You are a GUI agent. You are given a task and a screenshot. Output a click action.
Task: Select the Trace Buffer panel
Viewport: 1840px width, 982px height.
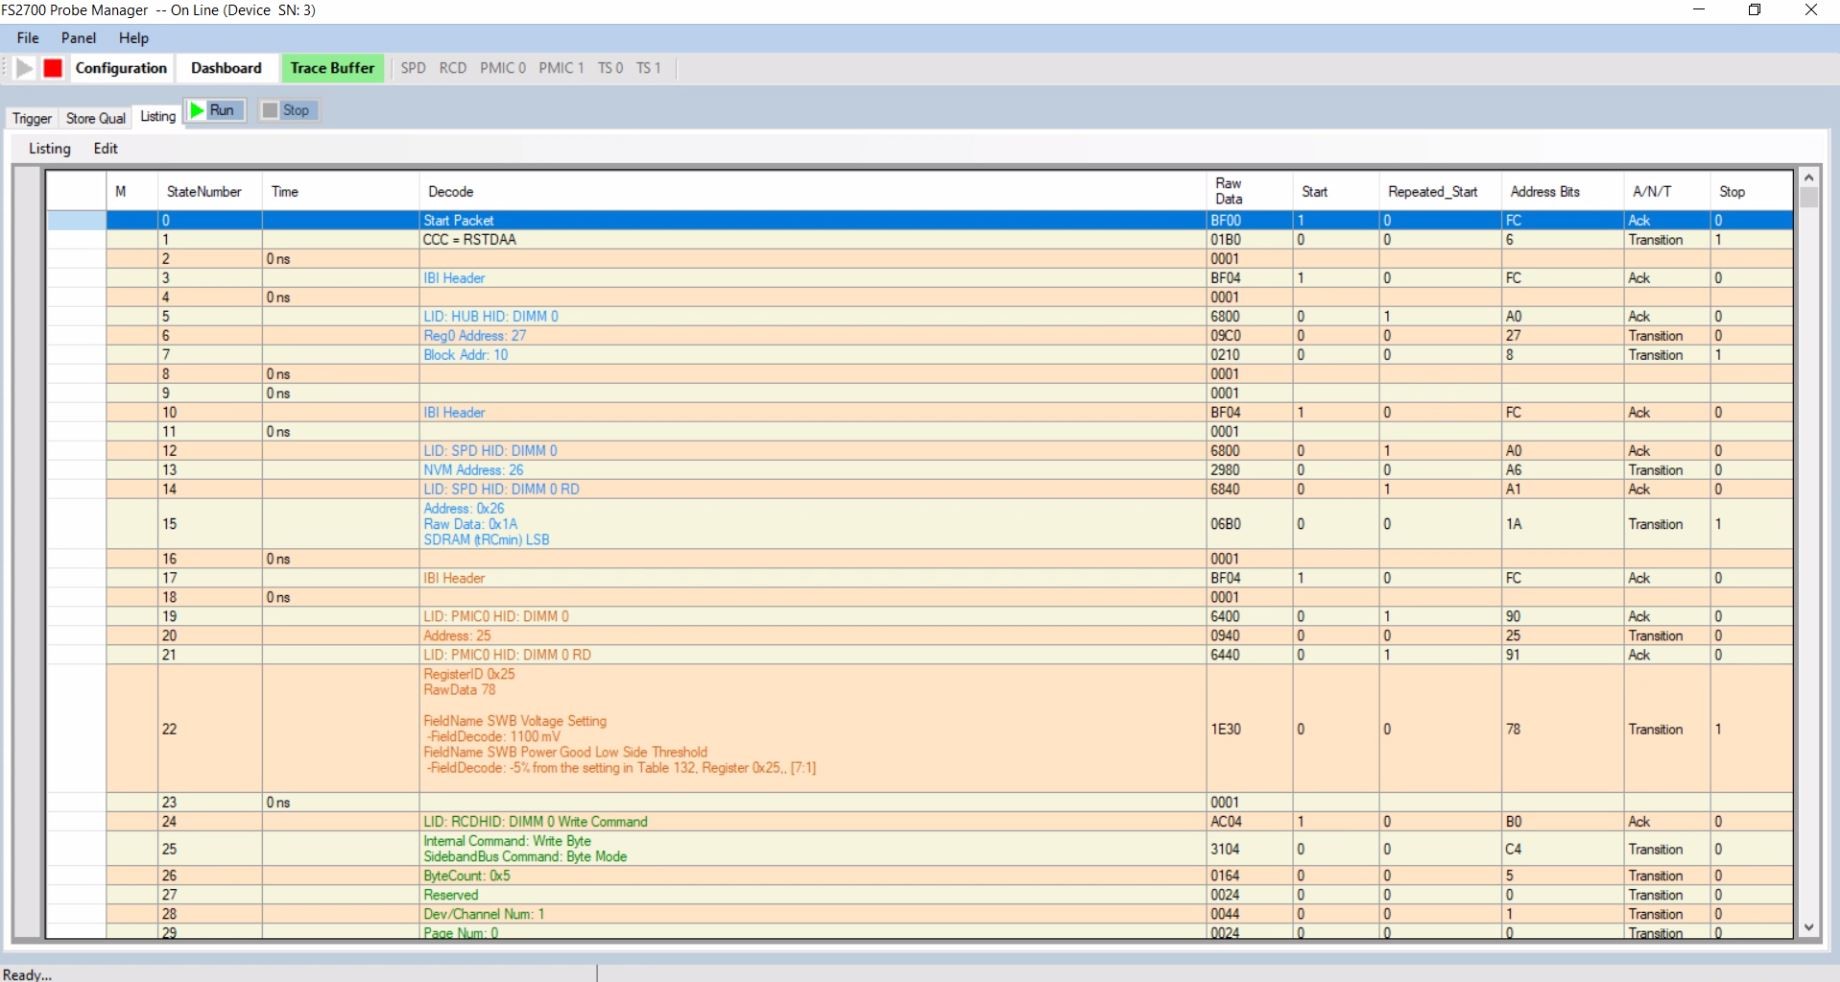coord(332,68)
